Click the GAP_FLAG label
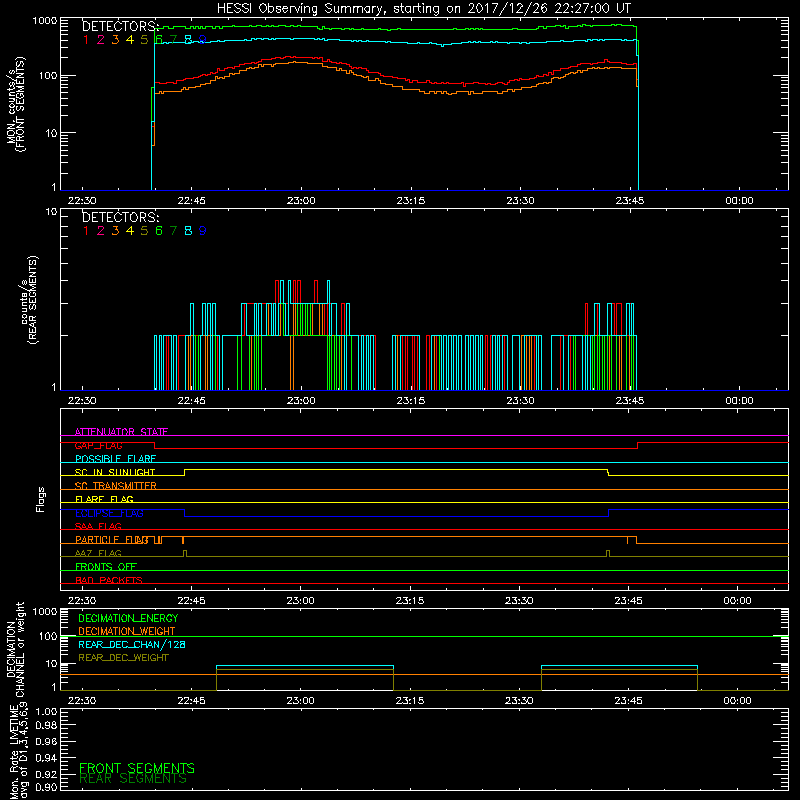Image resolution: width=800 pixels, height=800 pixels. (x=98, y=445)
